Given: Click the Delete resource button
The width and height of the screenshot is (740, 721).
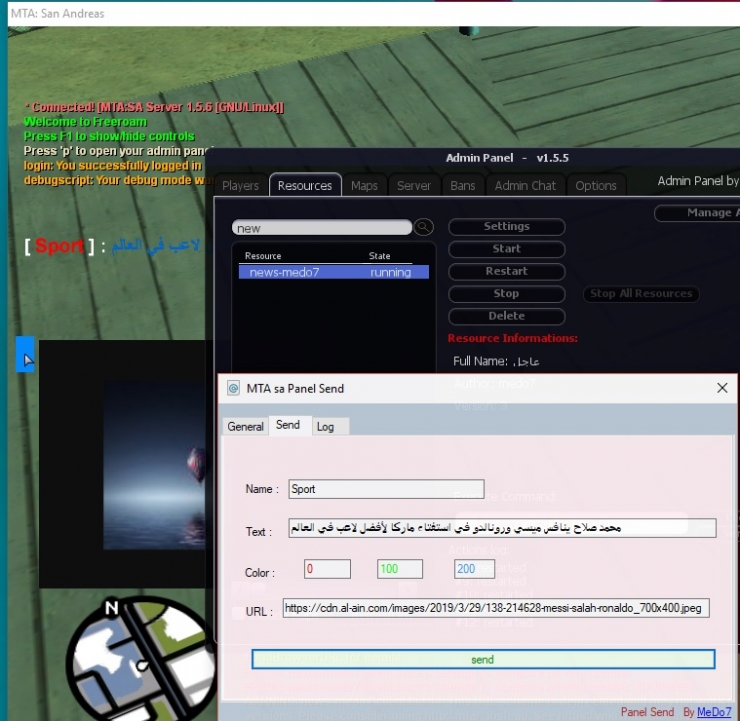Looking at the screenshot, I should 506,316.
